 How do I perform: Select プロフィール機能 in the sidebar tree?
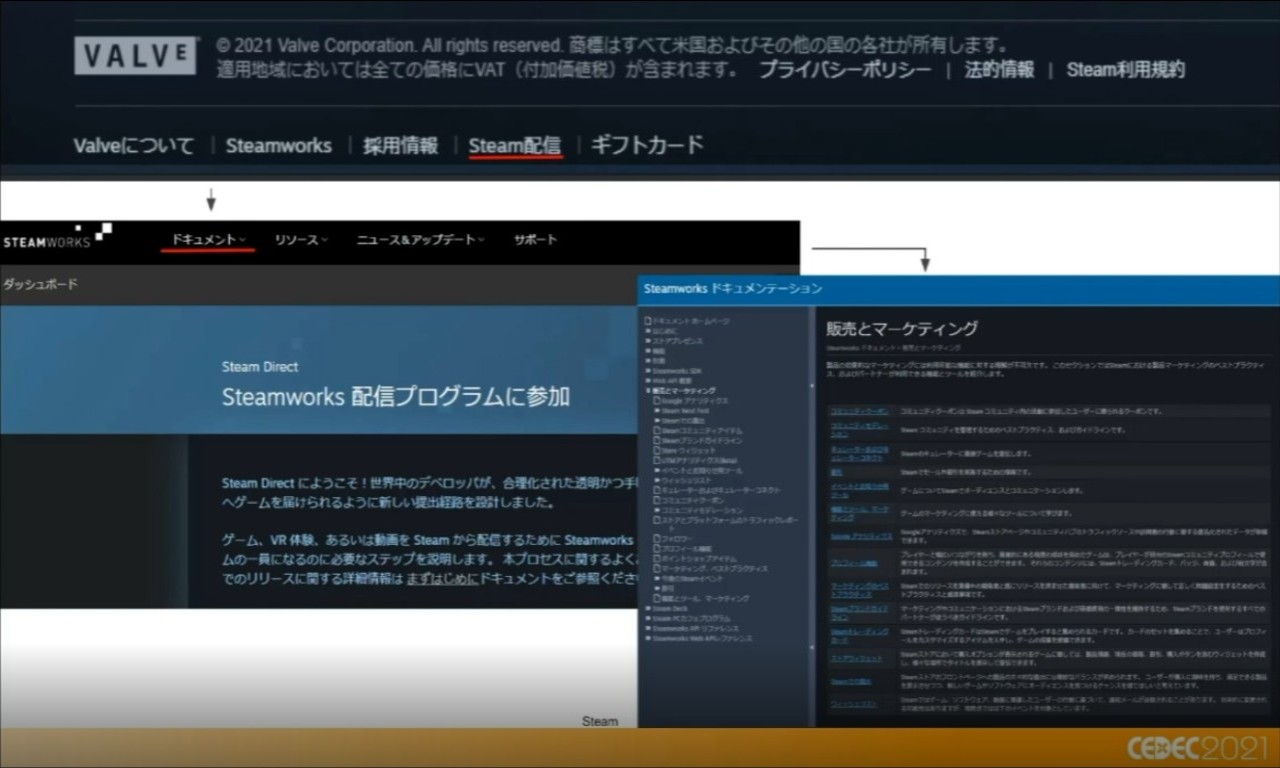coord(686,549)
